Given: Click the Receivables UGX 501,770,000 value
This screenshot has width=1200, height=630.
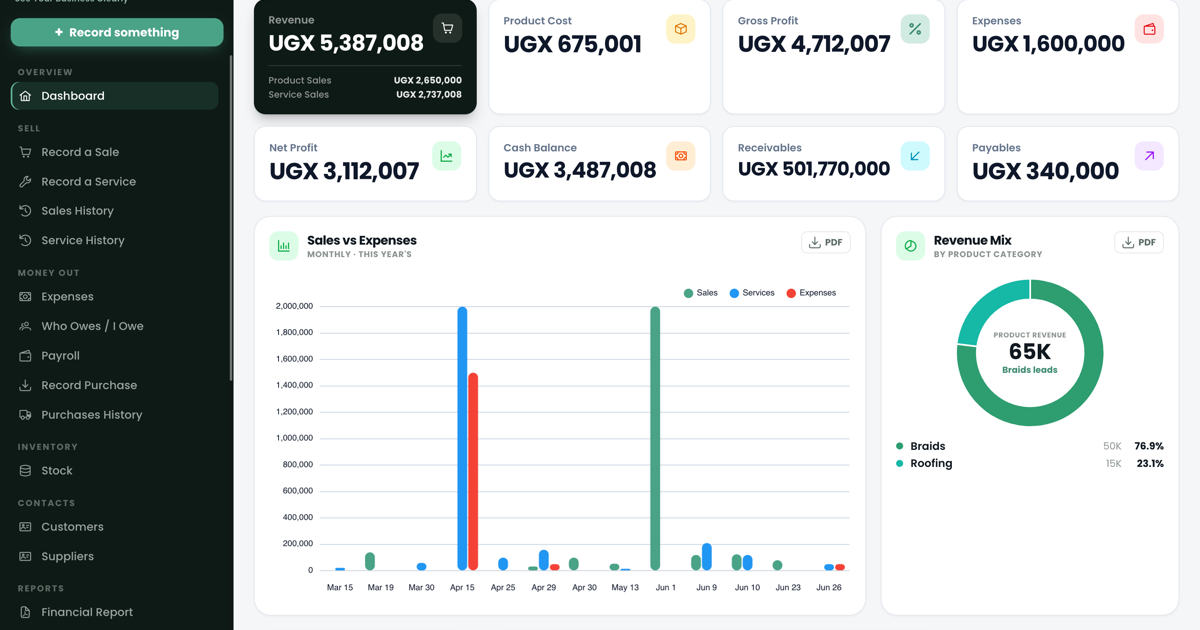Looking at the screenshot, I should (814, 169).
